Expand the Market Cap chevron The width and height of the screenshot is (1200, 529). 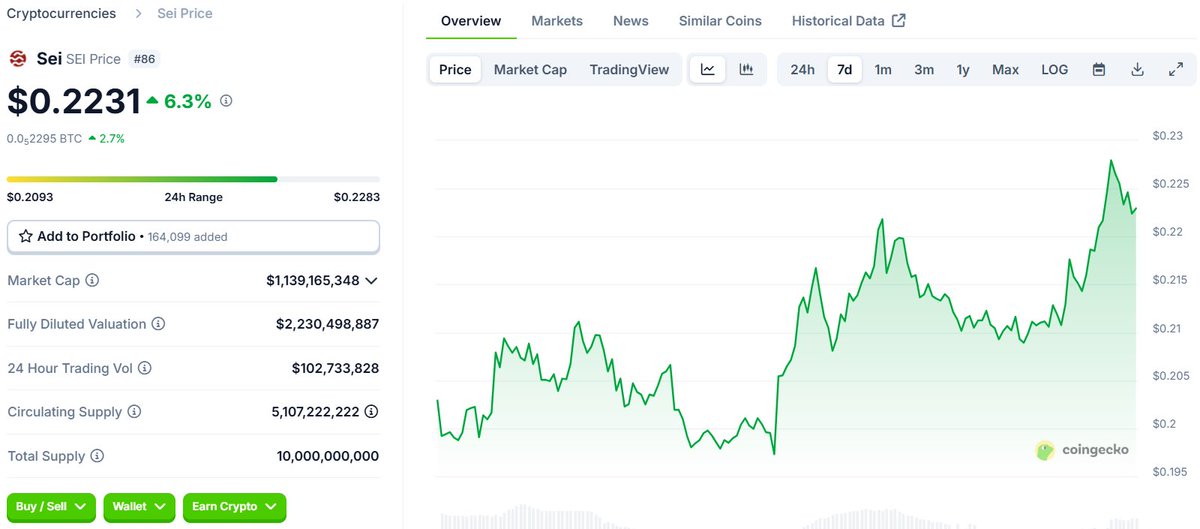point(371,281)
